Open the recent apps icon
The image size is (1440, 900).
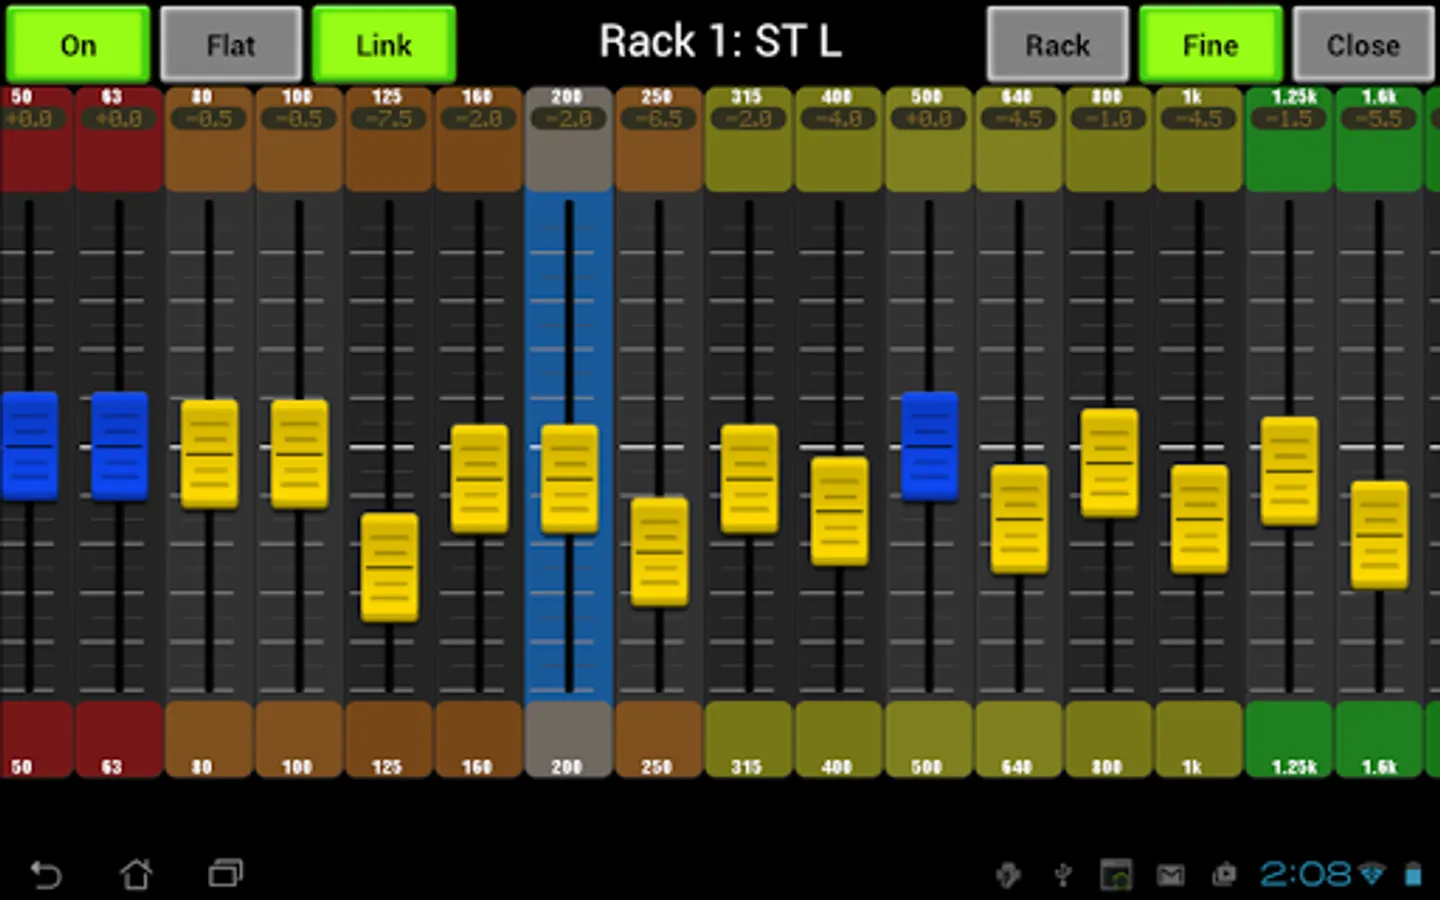click(225, 874)
